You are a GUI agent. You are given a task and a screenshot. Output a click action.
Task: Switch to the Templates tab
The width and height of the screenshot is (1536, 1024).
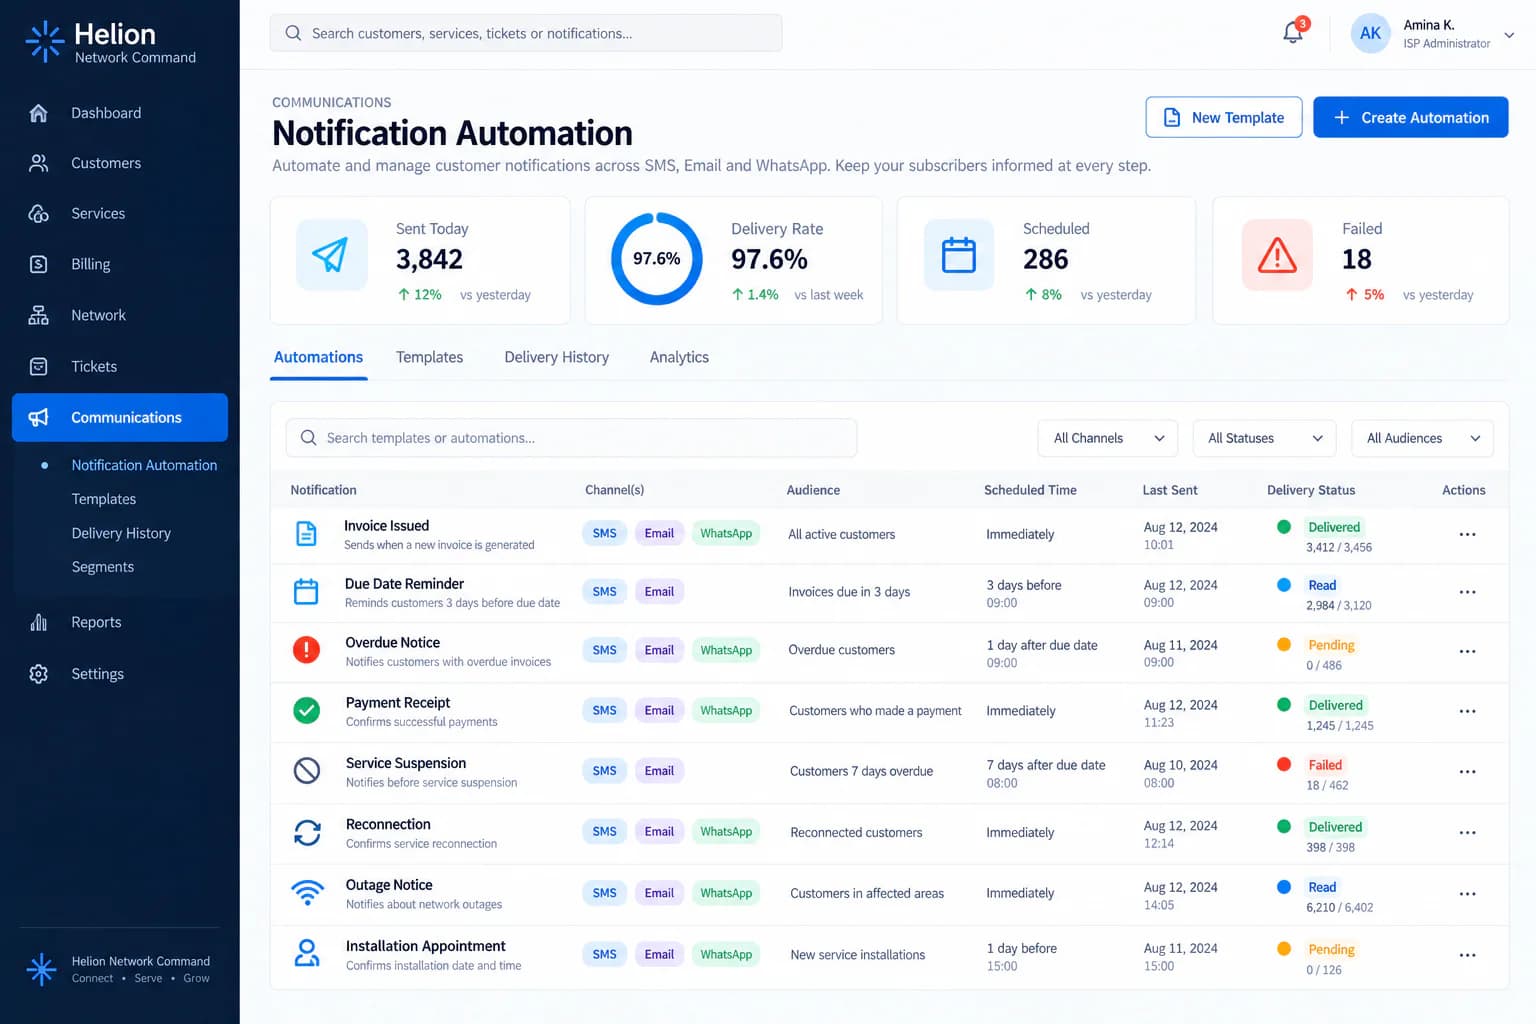[x=429, y=357]
